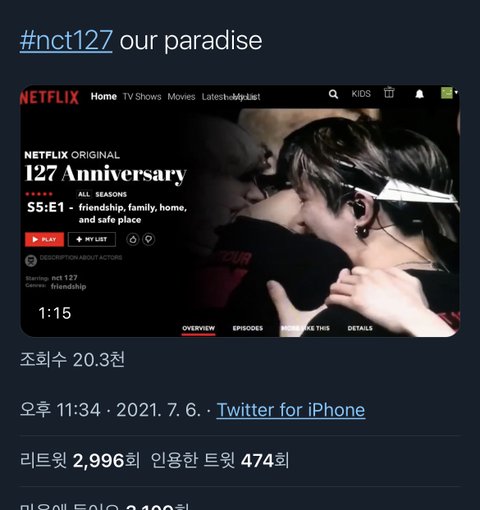Click the Netflix logo
Screen dimensions: 480x510
point(50,97)
